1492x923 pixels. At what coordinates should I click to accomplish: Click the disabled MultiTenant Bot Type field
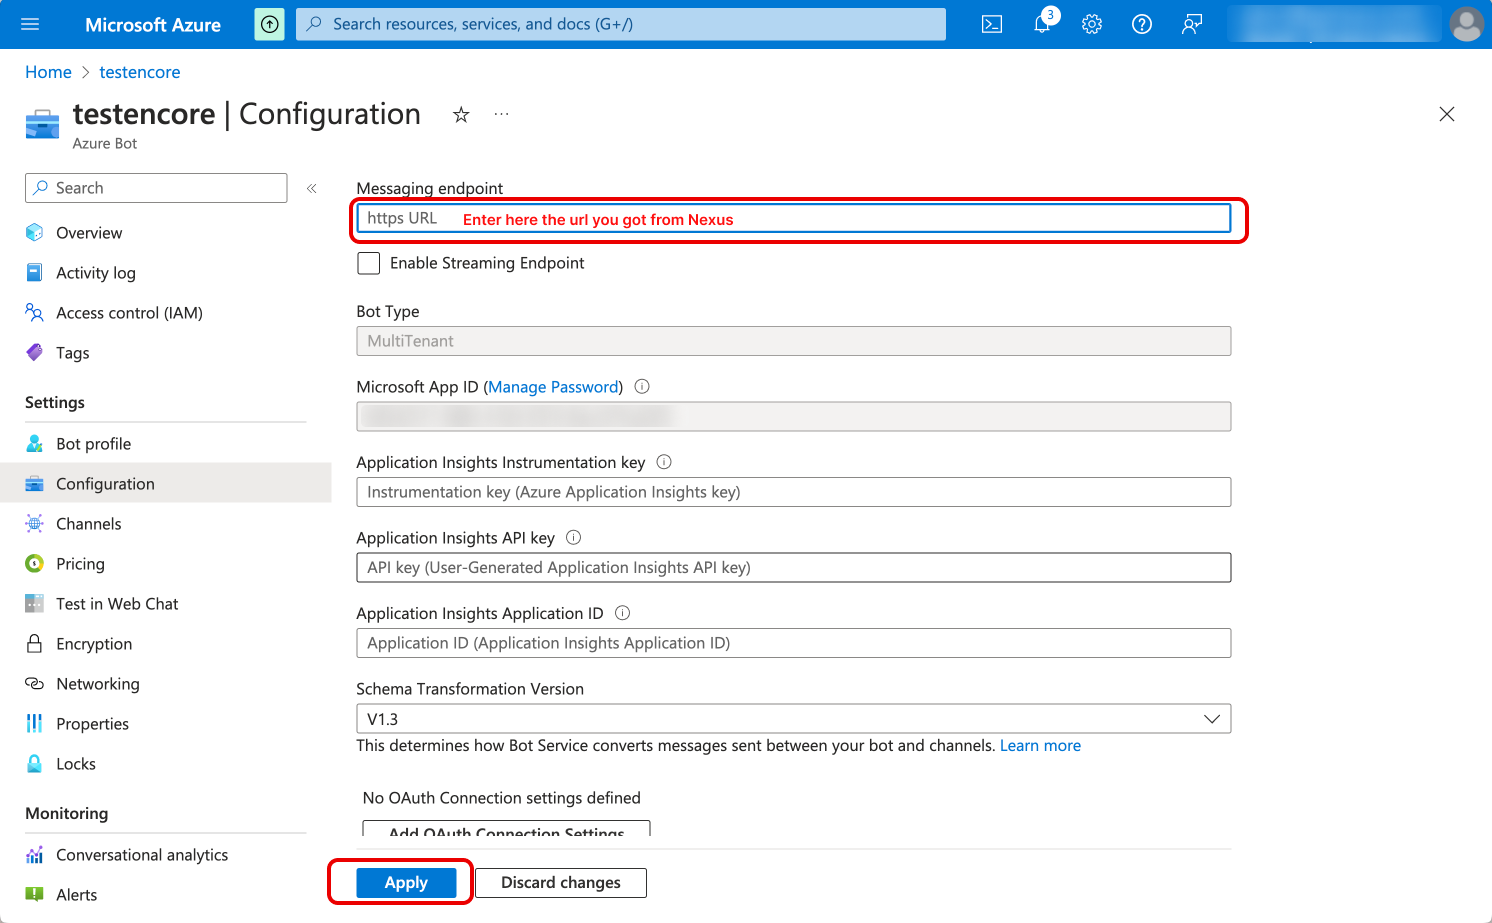click(794, 341)
